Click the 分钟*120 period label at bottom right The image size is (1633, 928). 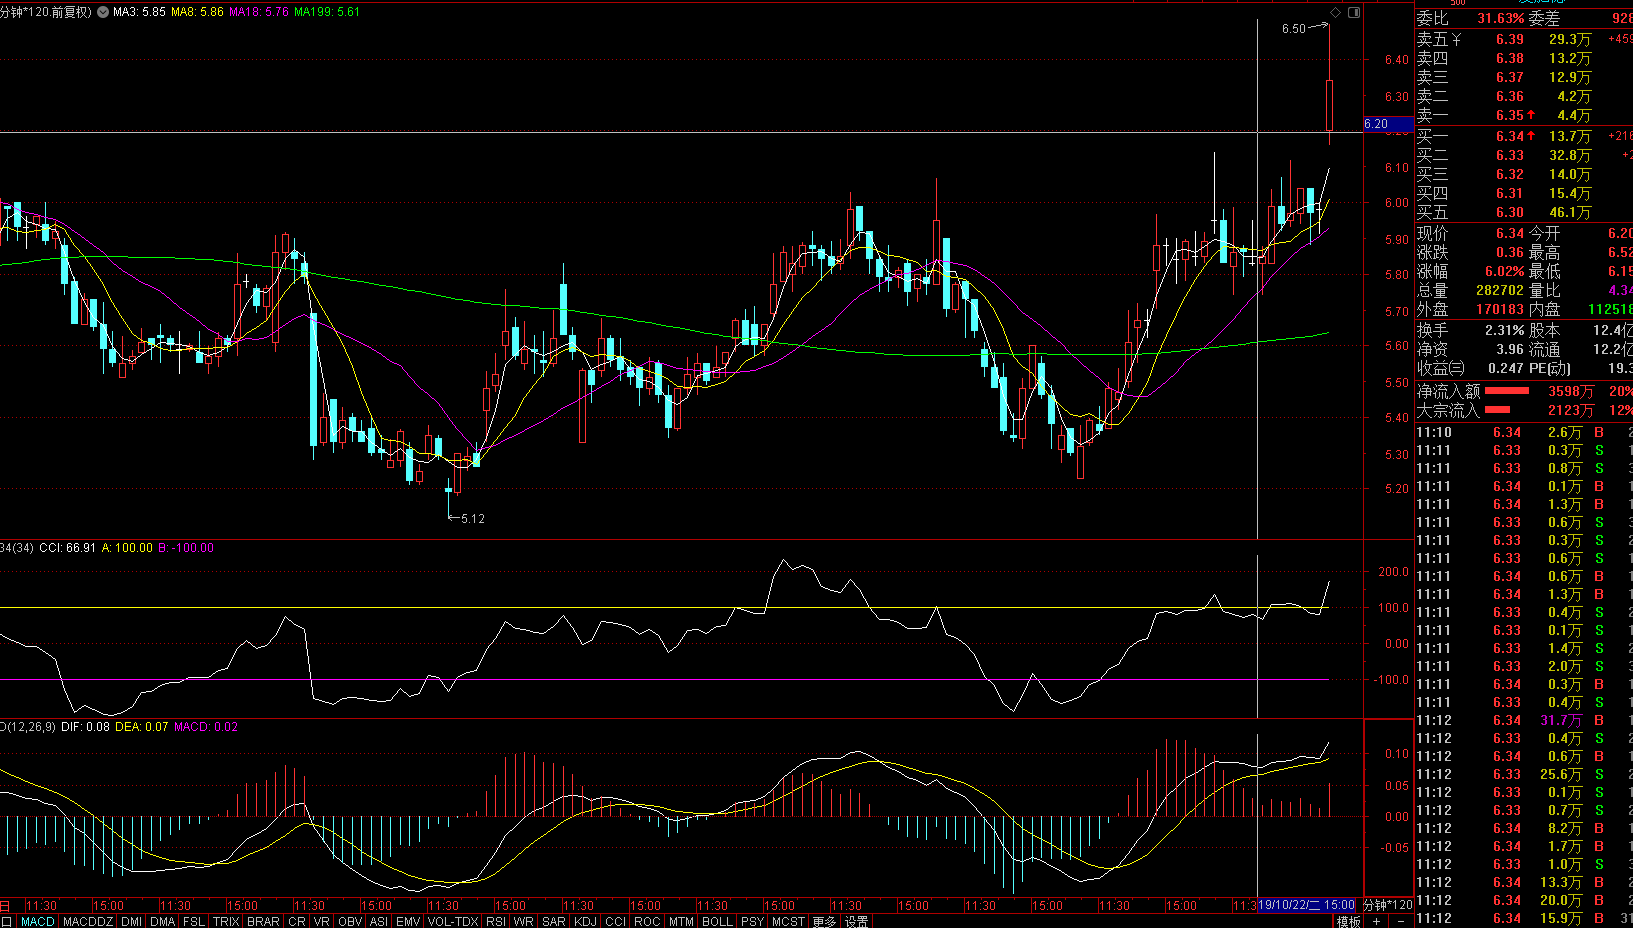1388,905
